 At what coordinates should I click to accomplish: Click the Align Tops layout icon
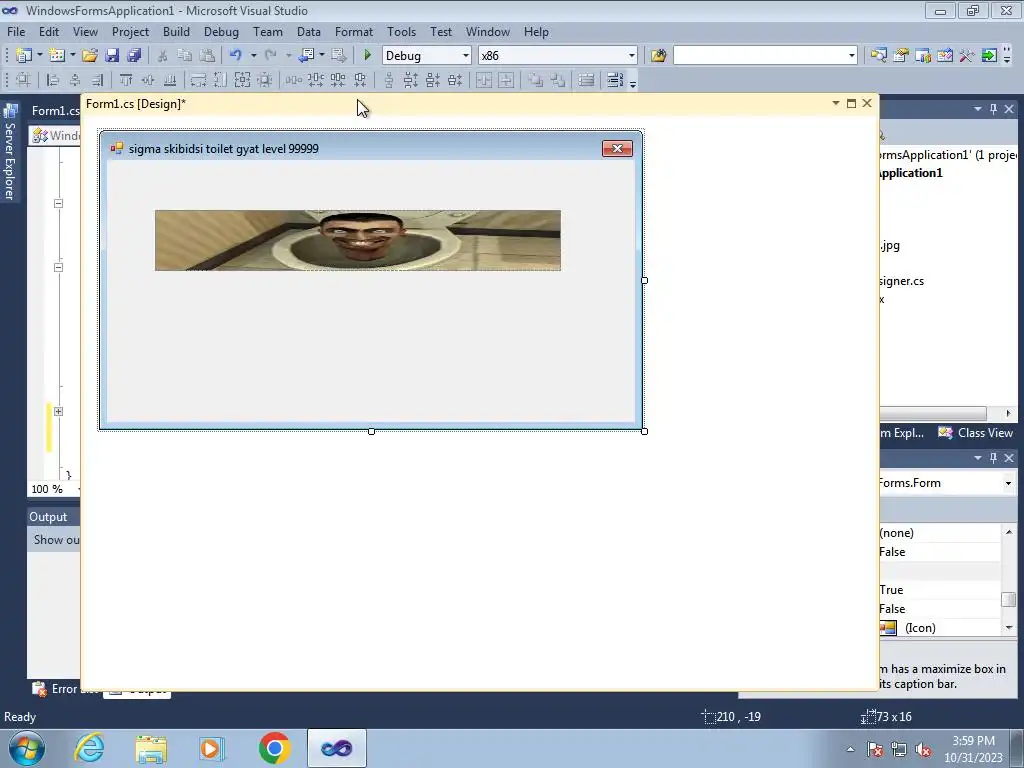pyautogui.click(x=126, y=80)
